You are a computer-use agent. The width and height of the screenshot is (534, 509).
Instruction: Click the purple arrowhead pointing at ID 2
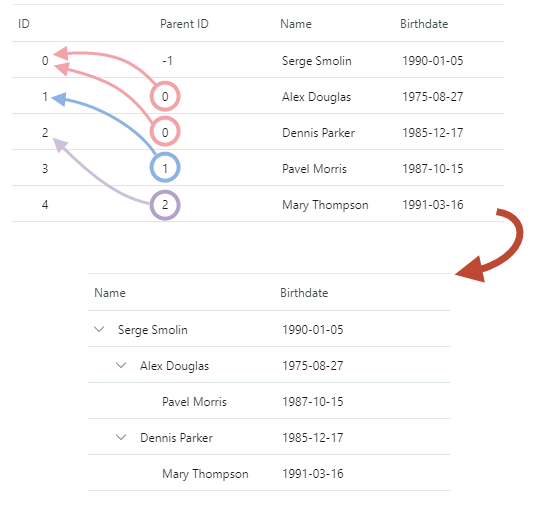60,144
